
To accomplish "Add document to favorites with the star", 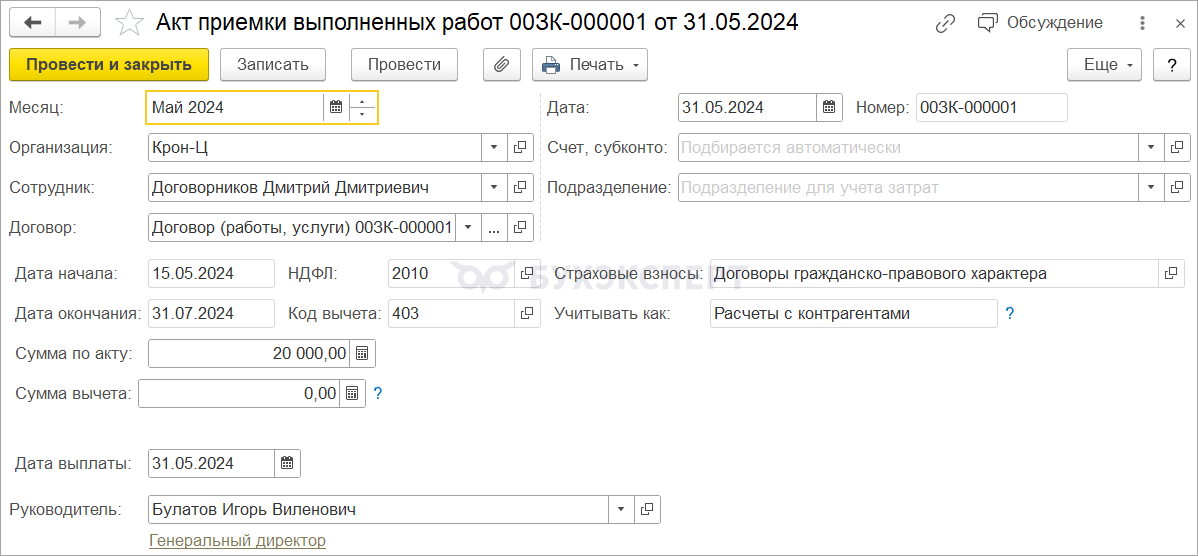I will coord(129,23).
